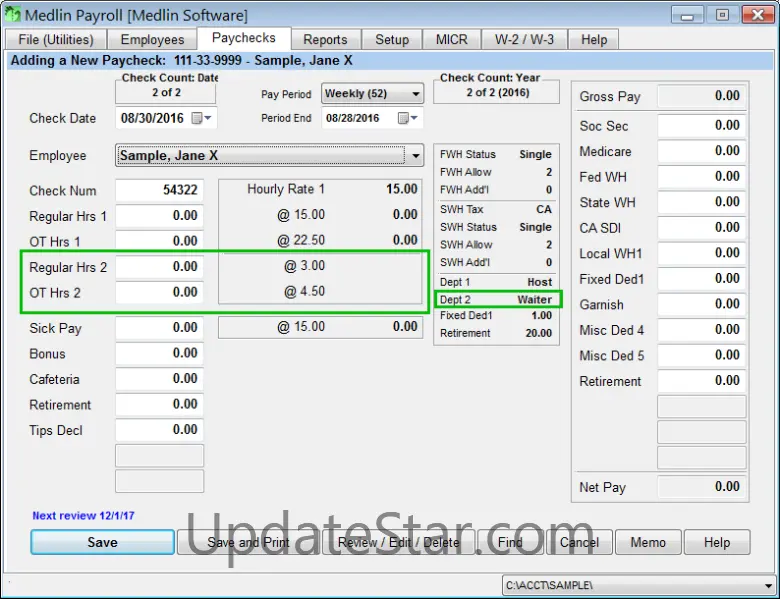Expand the Pay Period Weekly dropdown

tap(415, 94)
